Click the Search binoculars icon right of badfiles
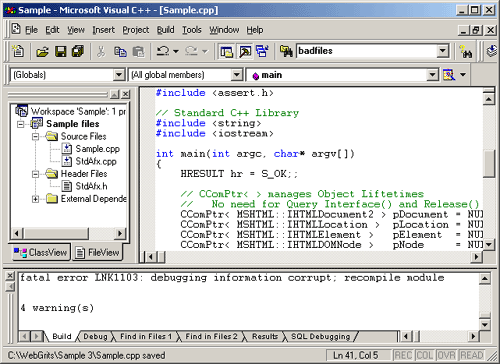Viewport: 500px width, 364px height. click(x=466, y=51)
